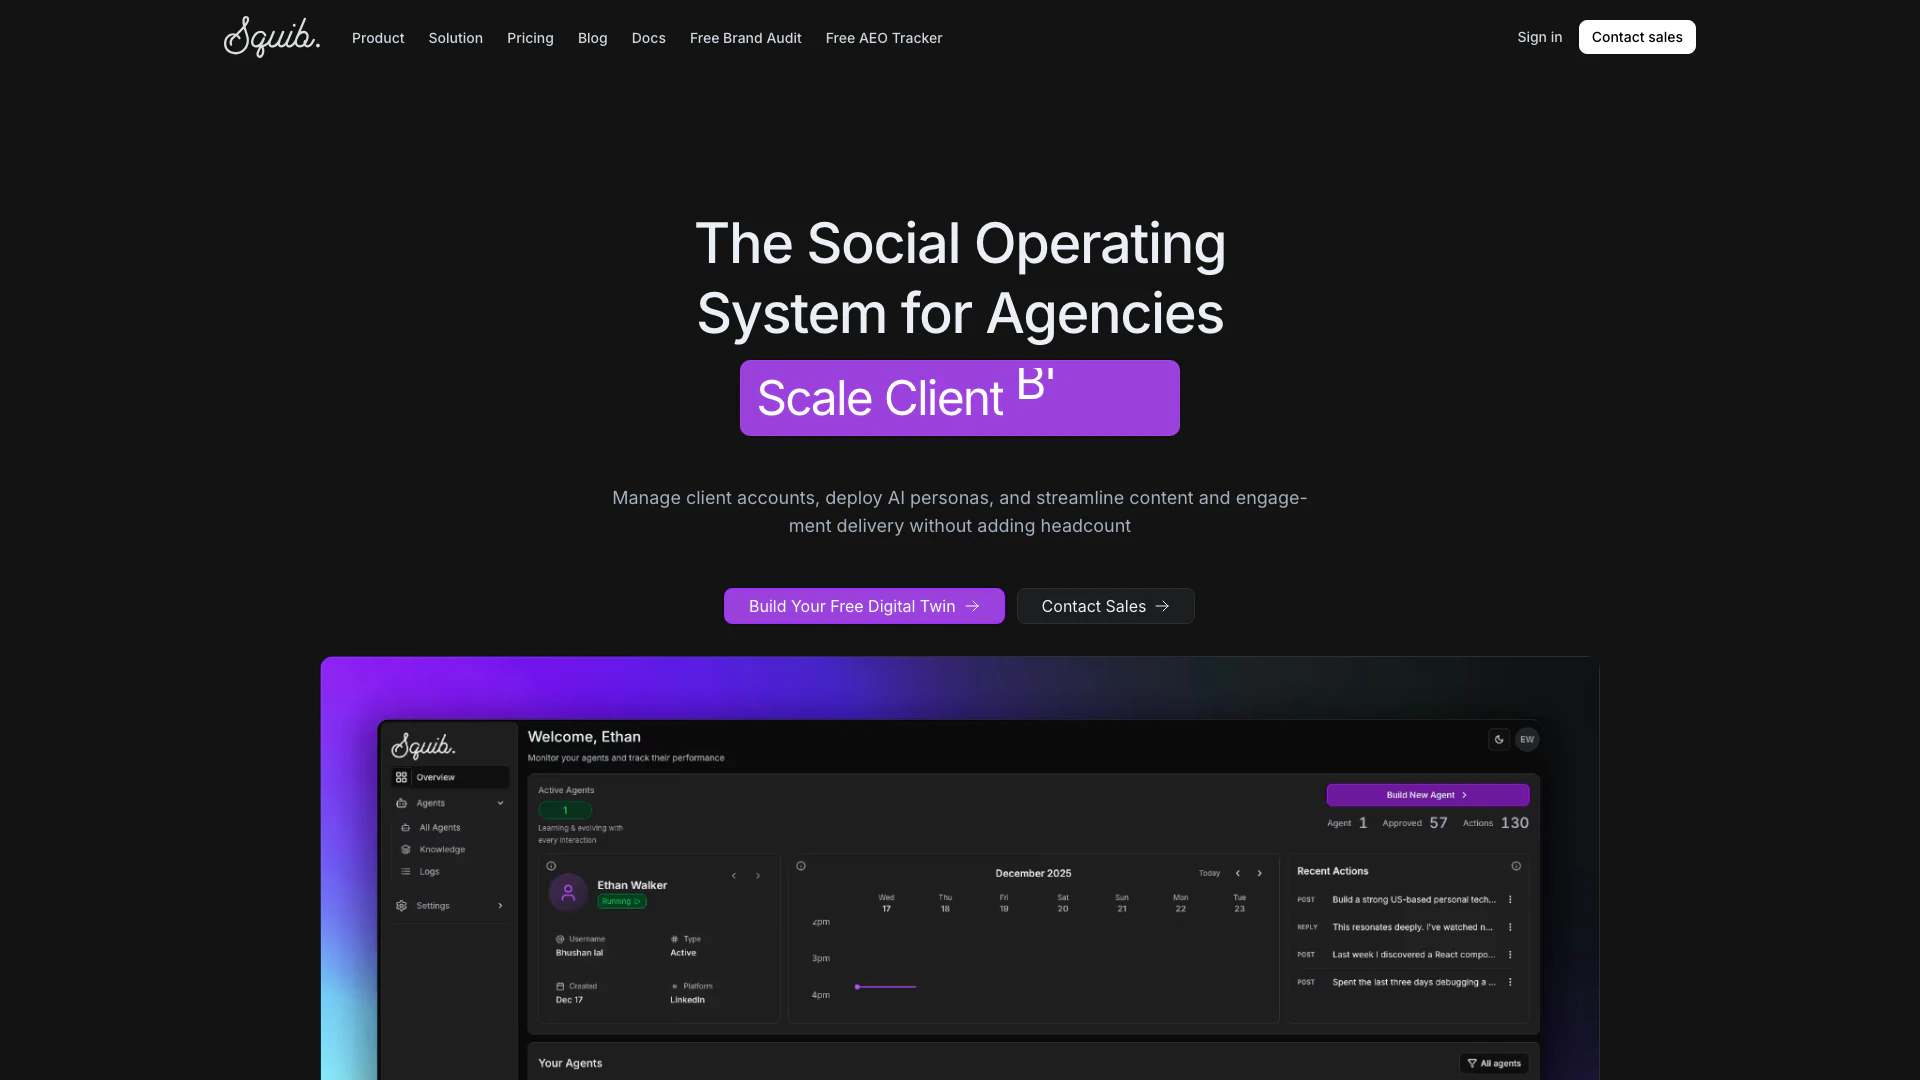The image size is (1920, 1080).
Task: Open the Solution menu
Action: pos(456,38)
